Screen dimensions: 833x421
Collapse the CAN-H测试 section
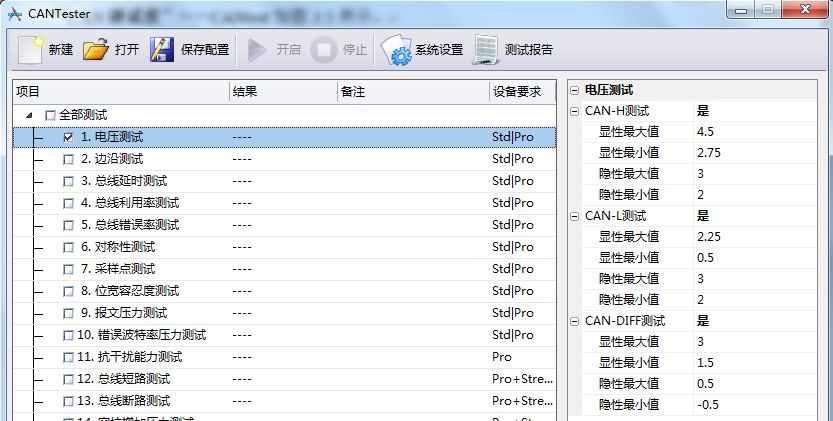[x=574, y=112]
